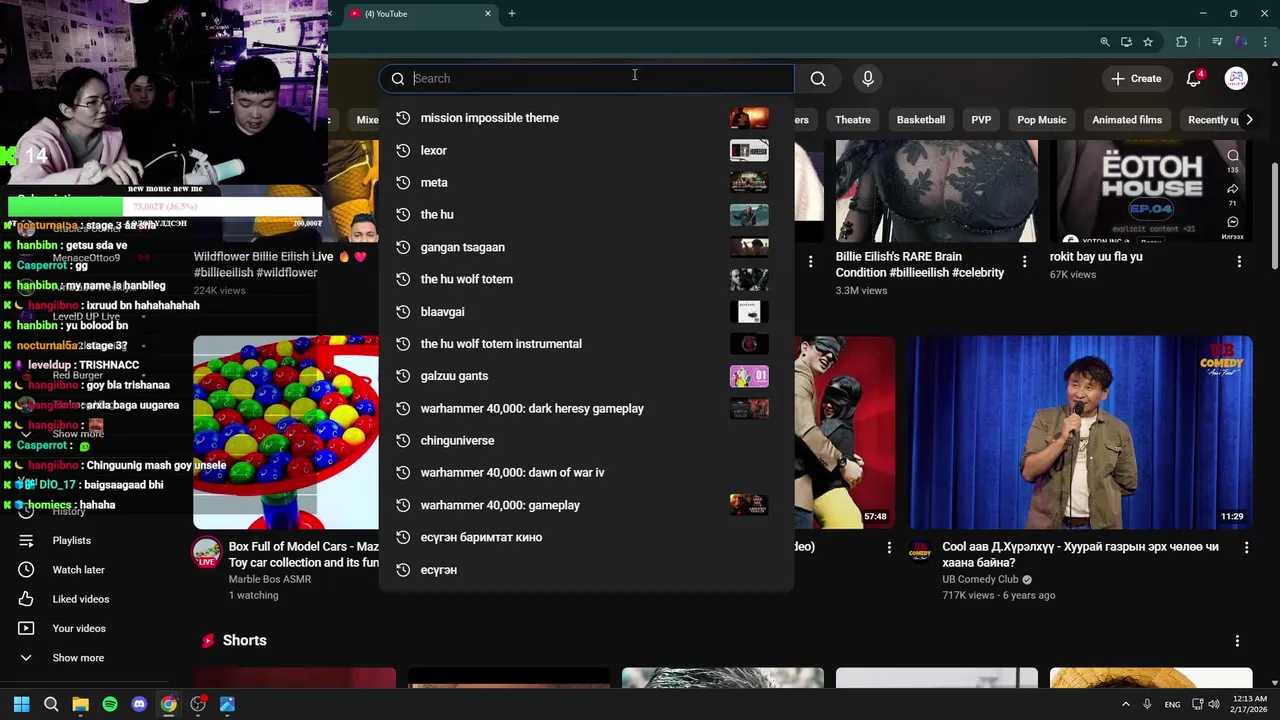Open options menu for Cool аав video
This screenshot has width=1280, height=720.
click(x=1246, y=548)
